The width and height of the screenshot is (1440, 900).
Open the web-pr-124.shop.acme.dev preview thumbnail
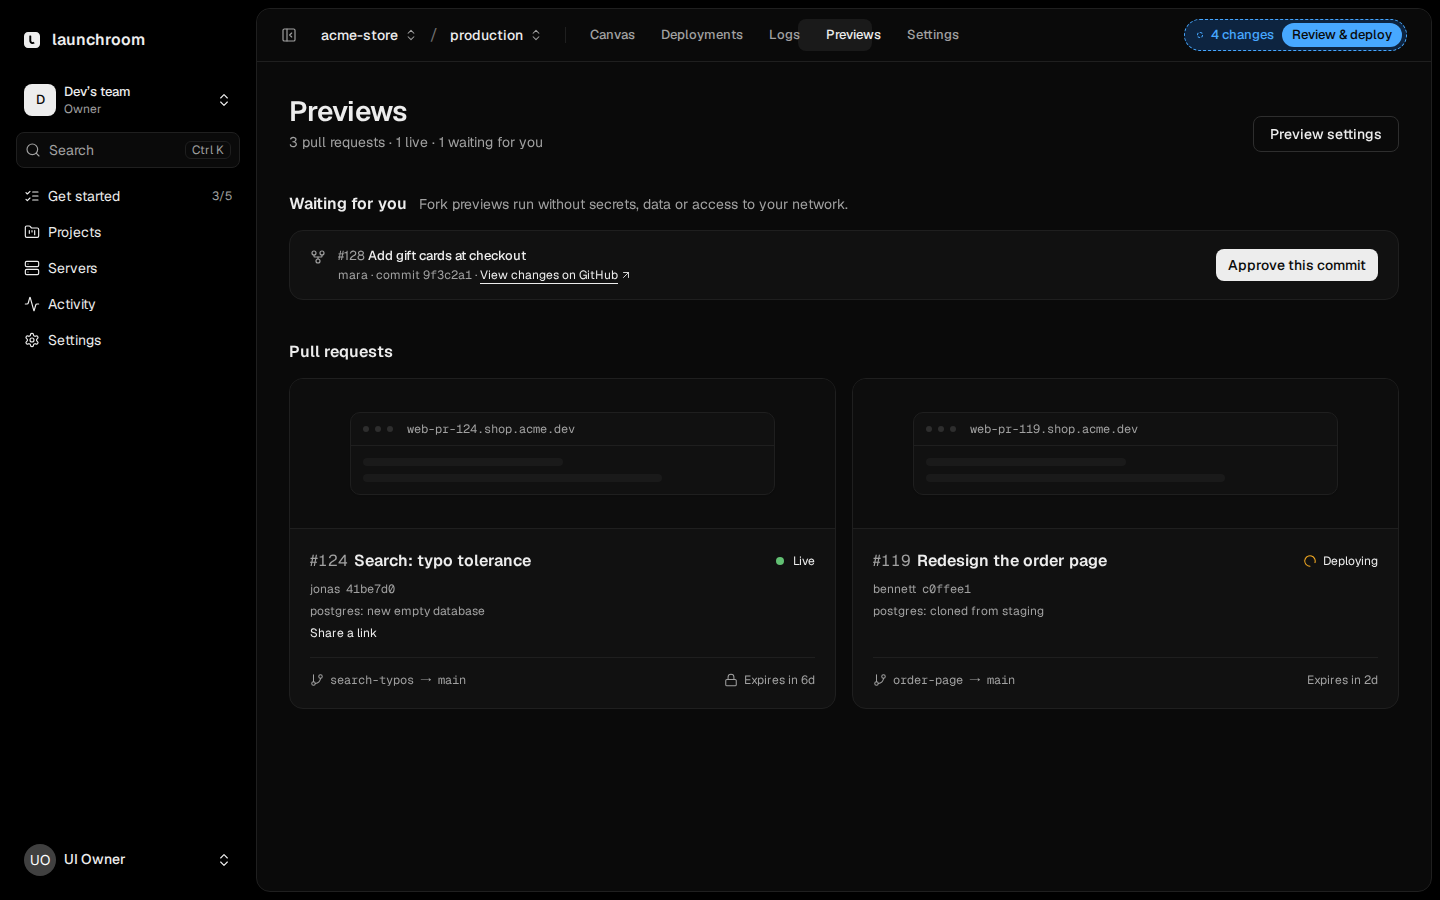click(x=562, y=454)
